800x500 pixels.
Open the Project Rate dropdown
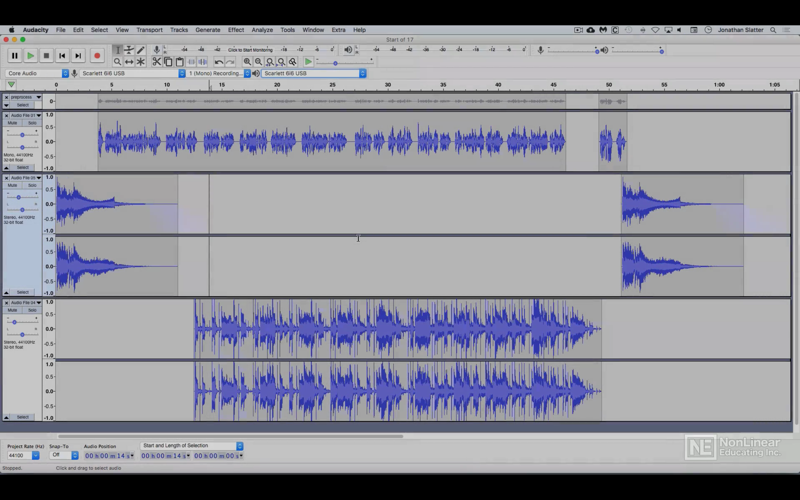[x=23, y=455]
